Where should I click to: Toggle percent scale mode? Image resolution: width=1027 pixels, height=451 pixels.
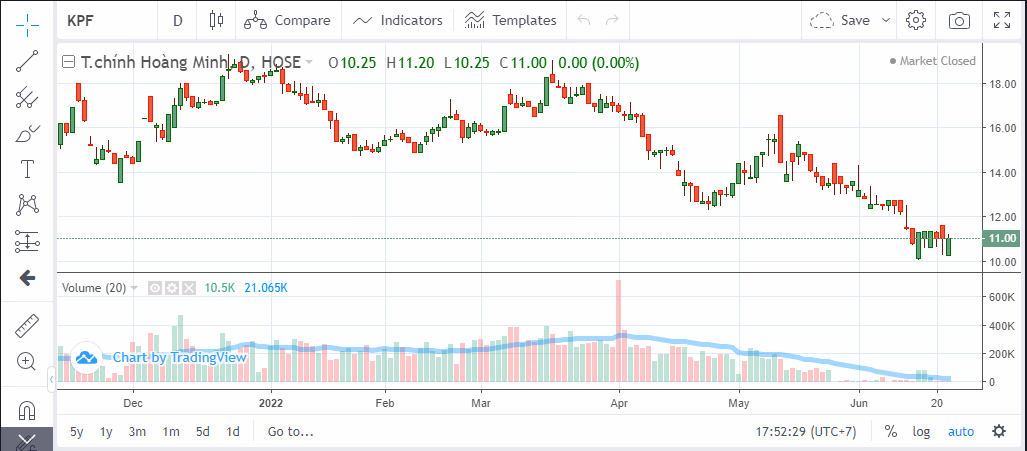890,432
